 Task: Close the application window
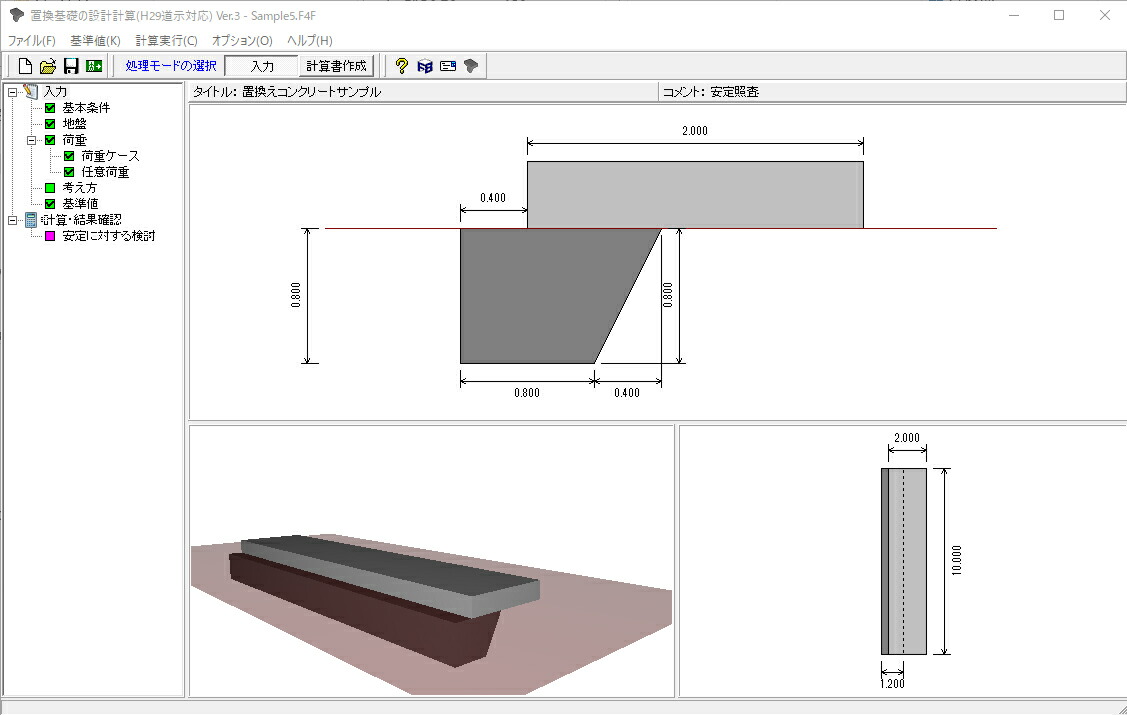(1105, 15)
